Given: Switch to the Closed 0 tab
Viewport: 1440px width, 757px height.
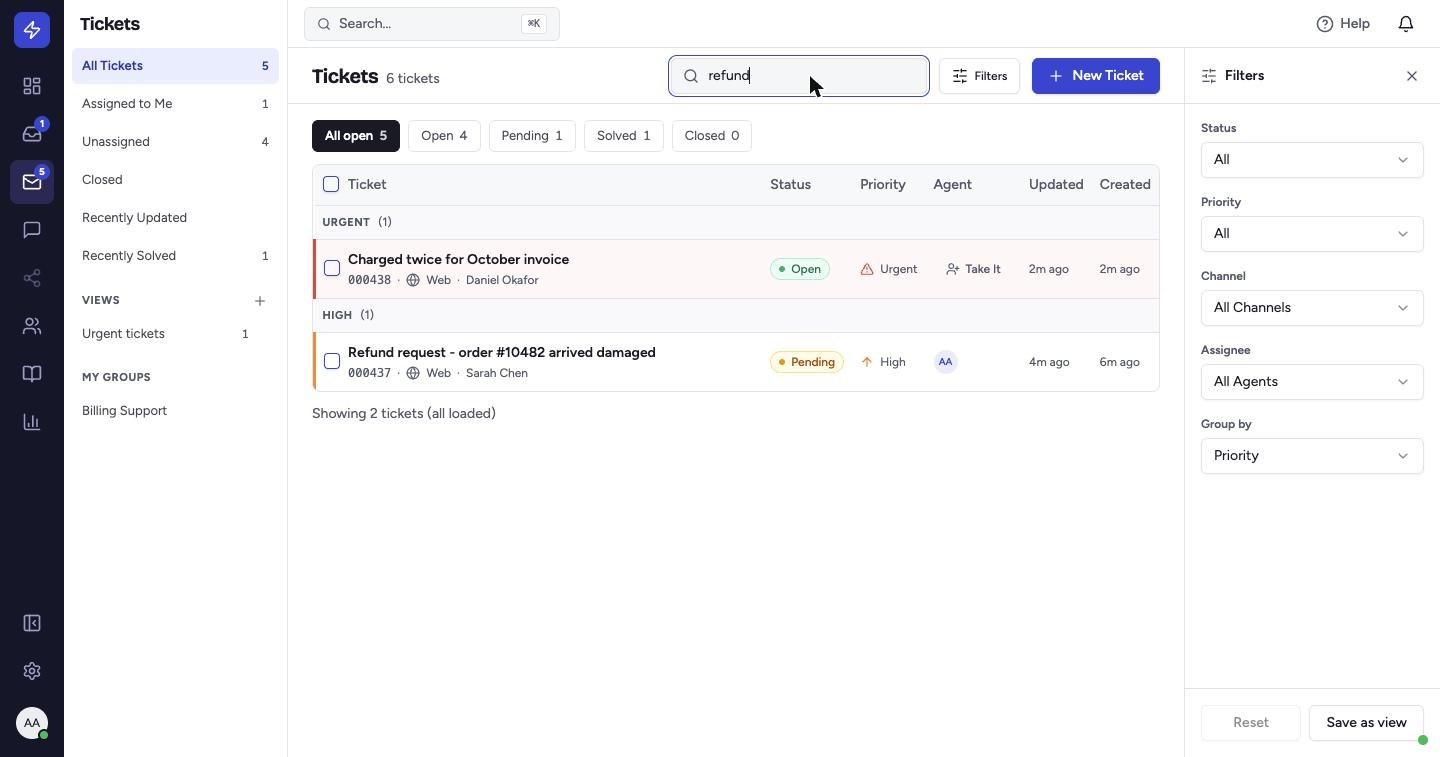Looking at the screenshot, I should click(712, 136).
